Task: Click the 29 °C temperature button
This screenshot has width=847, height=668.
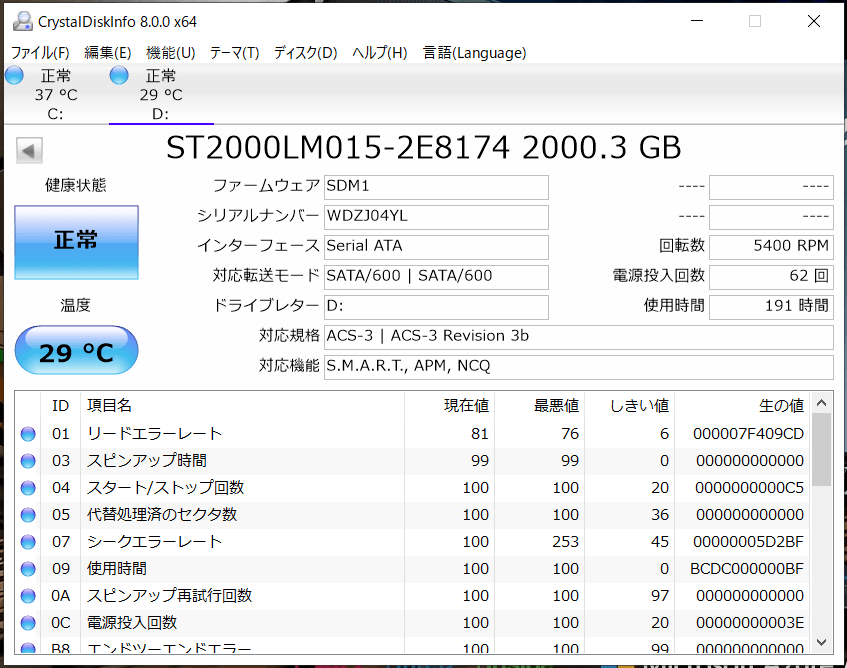Action: click(77, 350)
